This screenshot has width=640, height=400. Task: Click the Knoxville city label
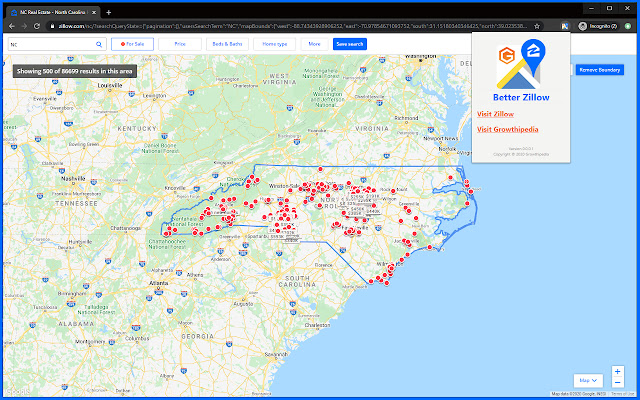pyautogui.click(x=175, y=188)
